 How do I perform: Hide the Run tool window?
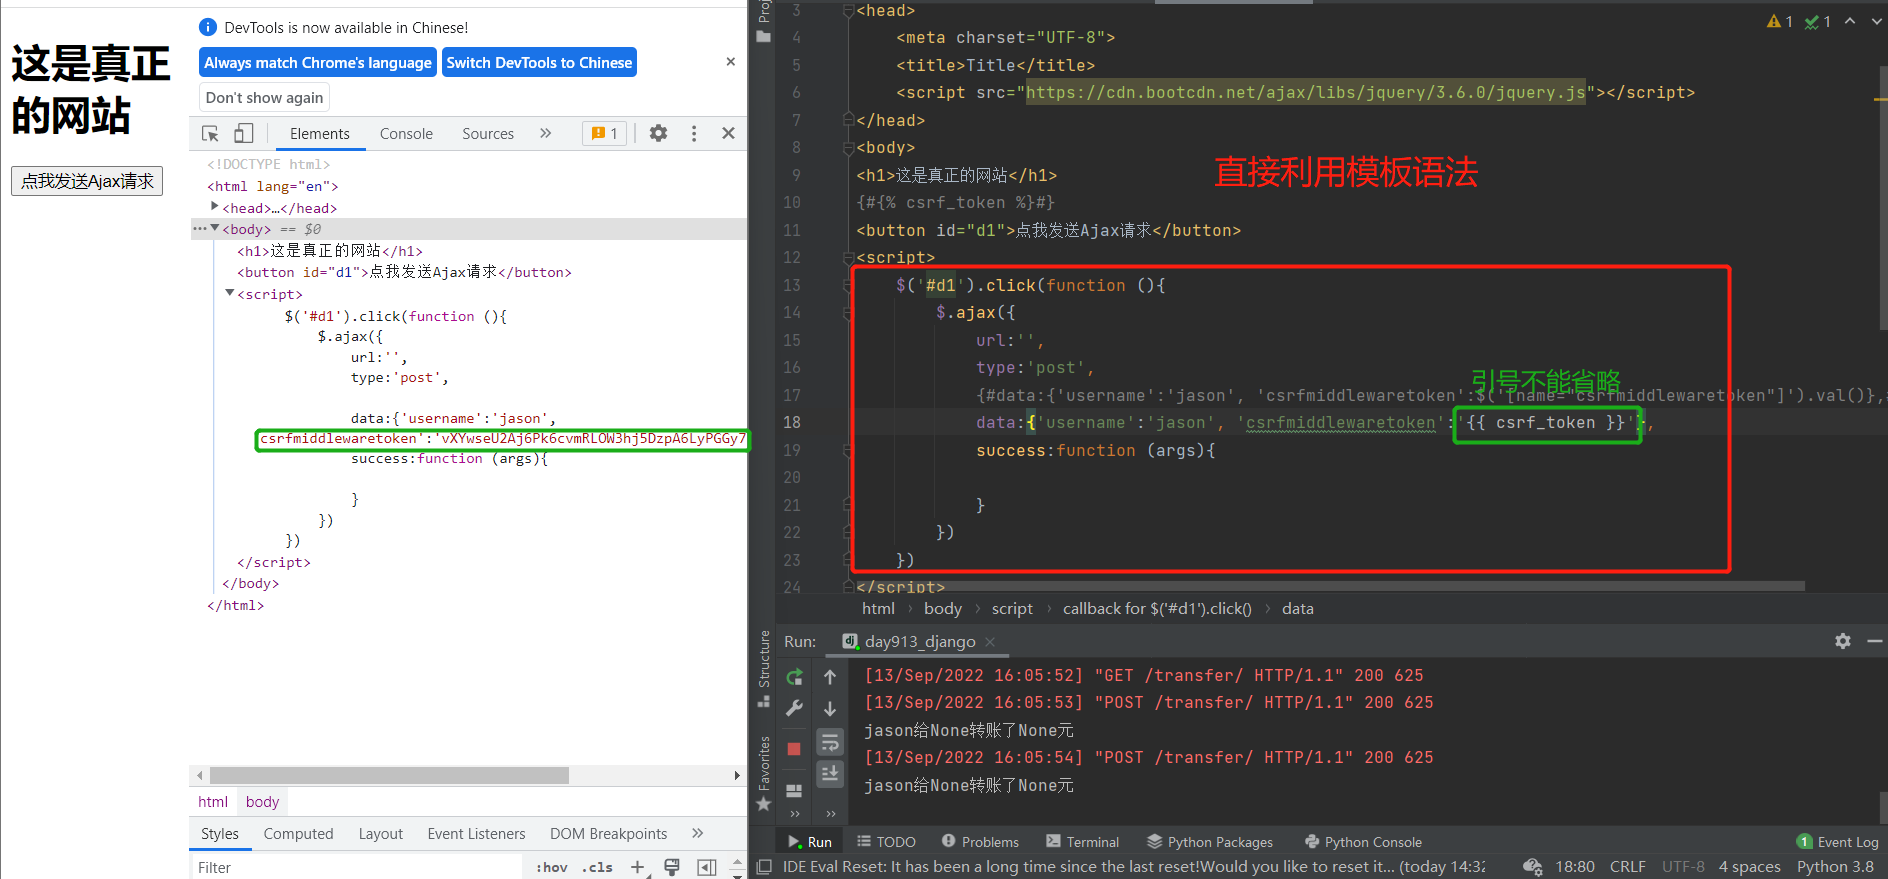pos(1875,641)
